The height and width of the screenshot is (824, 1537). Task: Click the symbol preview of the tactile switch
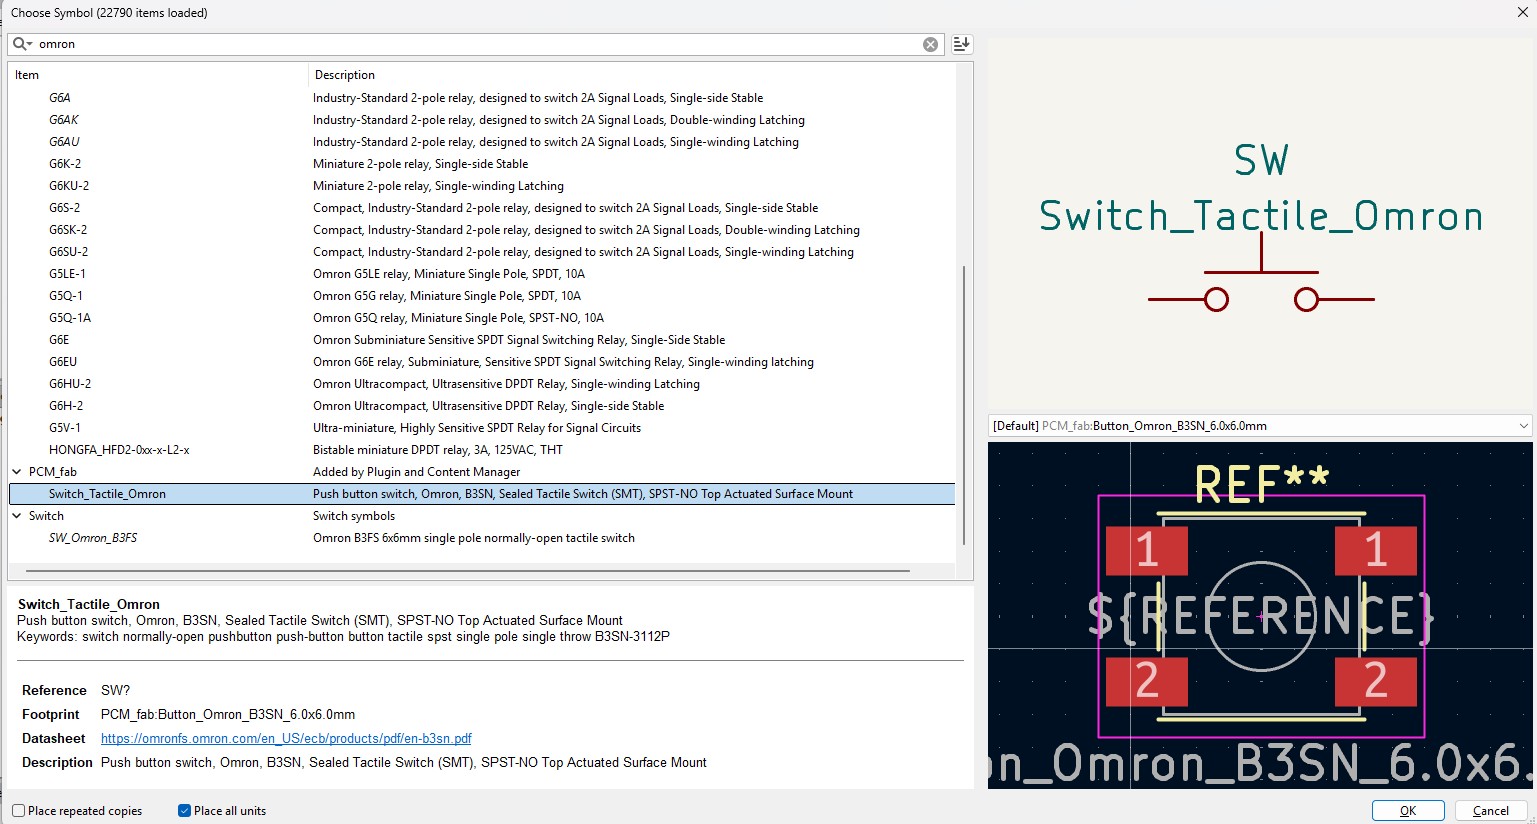(x=1260, y=225)
